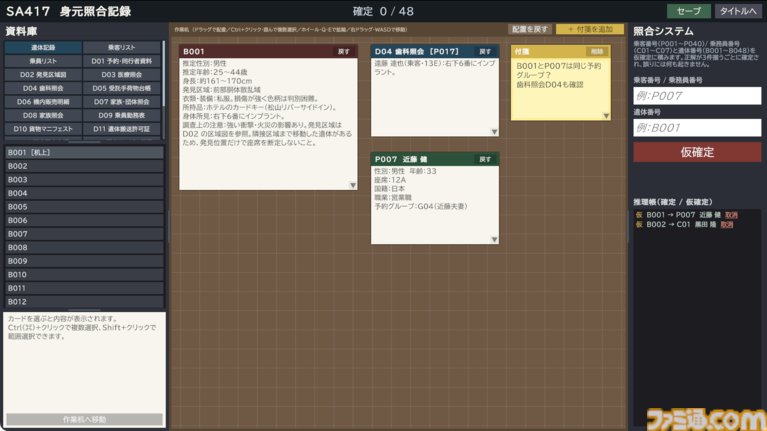Click the 予約グループ:G04 line

421,206
